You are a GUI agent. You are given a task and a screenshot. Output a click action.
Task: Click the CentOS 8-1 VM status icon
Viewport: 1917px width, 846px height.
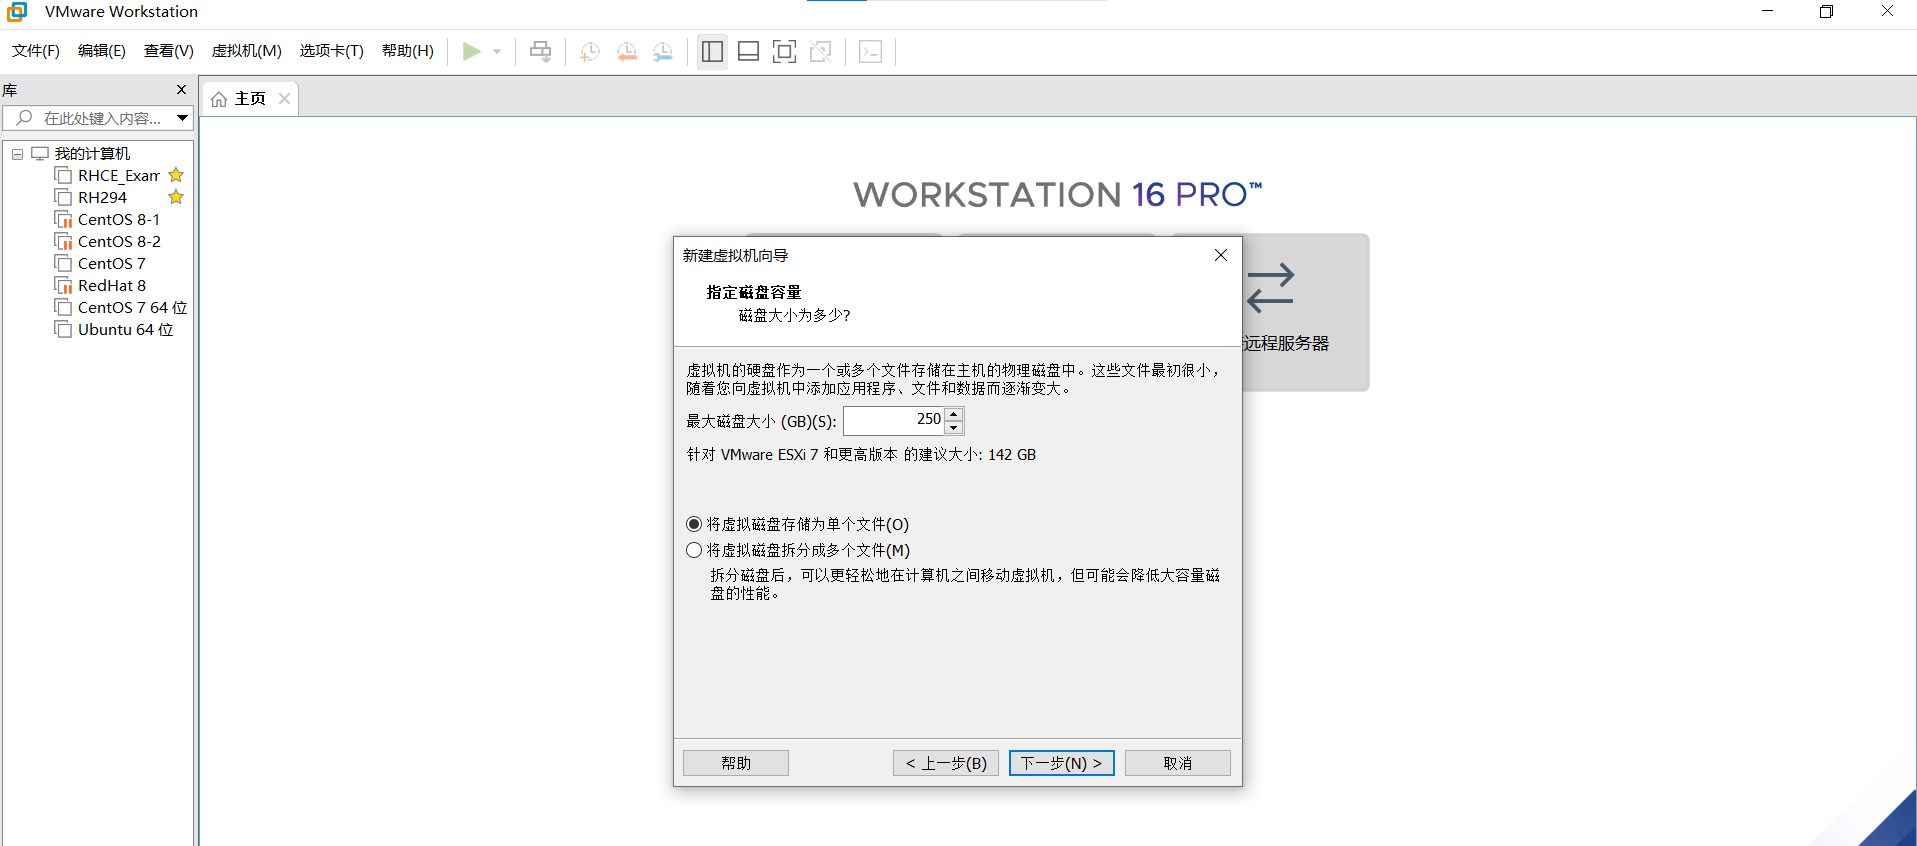click(x=63, y=219)
